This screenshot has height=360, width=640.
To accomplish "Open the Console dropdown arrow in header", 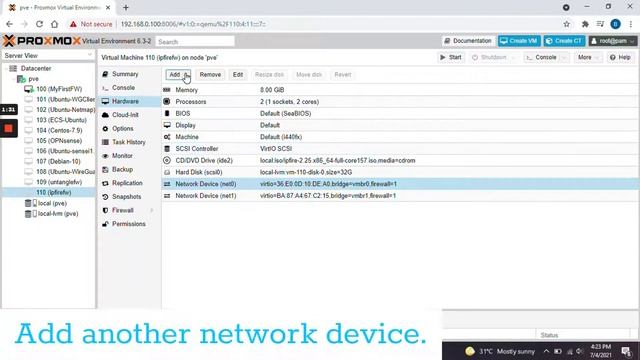I will click(x=564, y=58).
